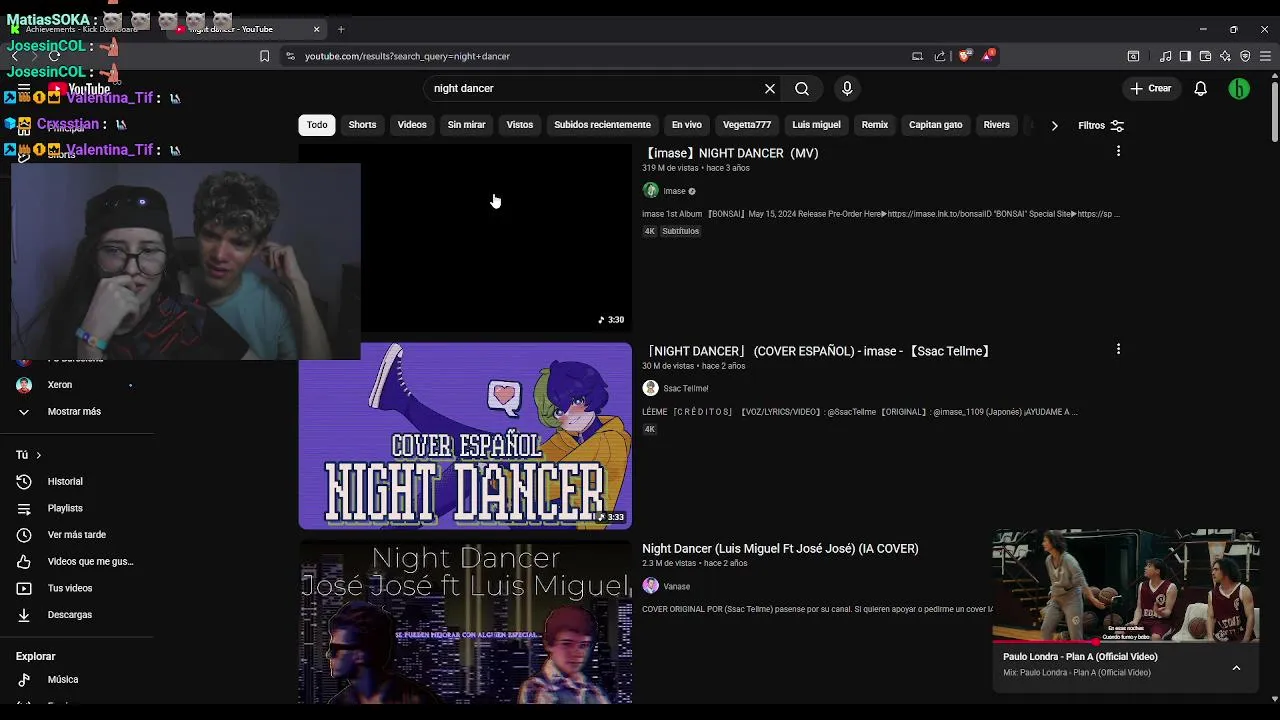Select the Vistos chip
Screen dimensions: 1280x720
point(520,125)
